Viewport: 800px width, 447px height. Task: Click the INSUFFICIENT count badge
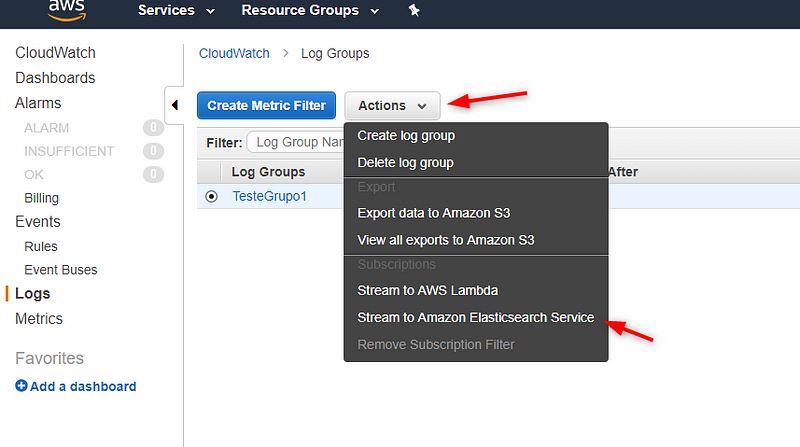click(x=153, y=151)
